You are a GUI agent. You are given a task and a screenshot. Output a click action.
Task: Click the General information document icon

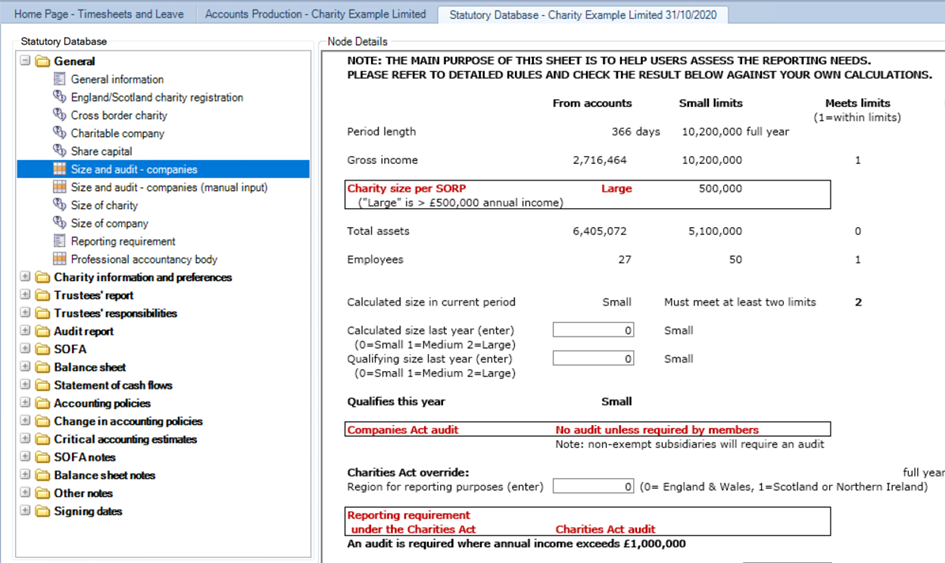pyautogui.click(x=59, y=79)
